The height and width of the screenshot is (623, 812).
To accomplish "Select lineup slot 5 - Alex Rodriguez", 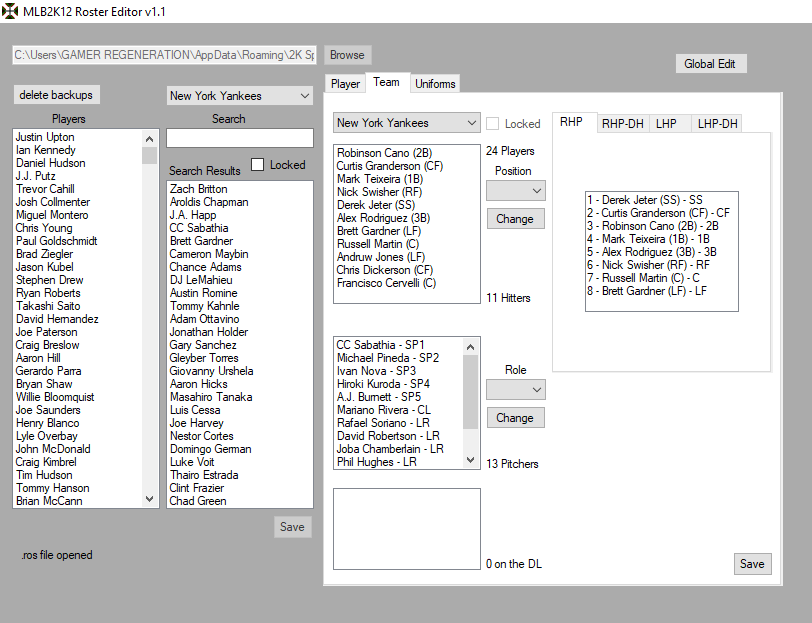I will [651, 252].
